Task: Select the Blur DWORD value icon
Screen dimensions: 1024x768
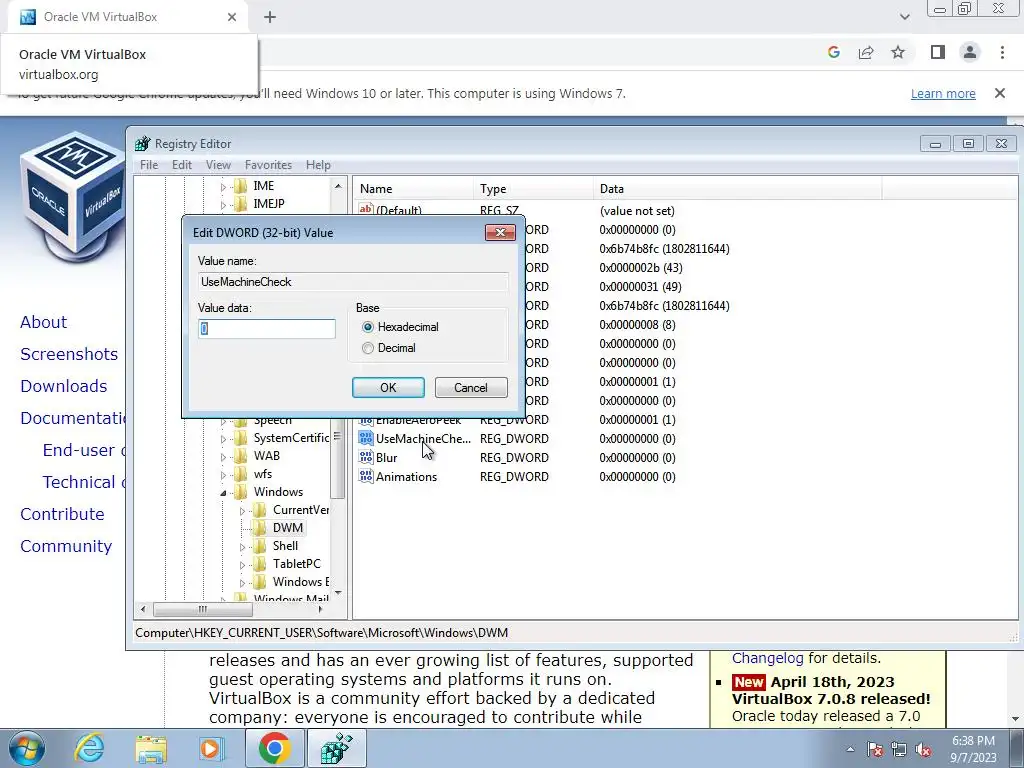Action: pyautogui.click(x=366, y=457)
